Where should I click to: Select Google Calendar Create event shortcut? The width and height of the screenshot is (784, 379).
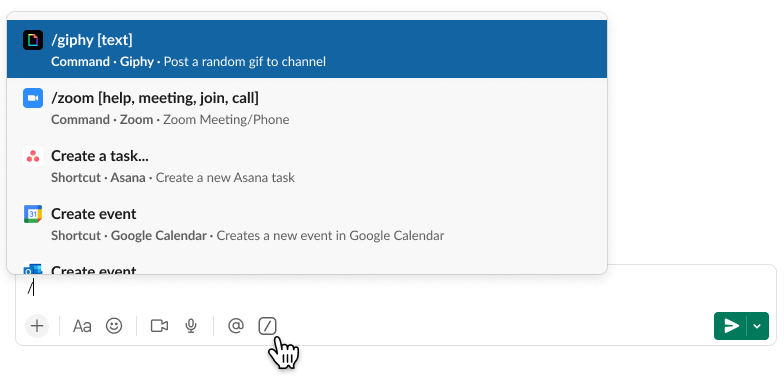306,223
